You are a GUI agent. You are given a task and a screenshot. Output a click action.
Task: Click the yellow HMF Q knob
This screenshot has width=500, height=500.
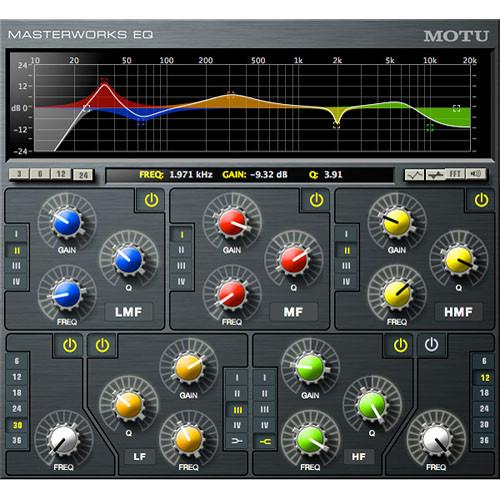click(459, 260)
